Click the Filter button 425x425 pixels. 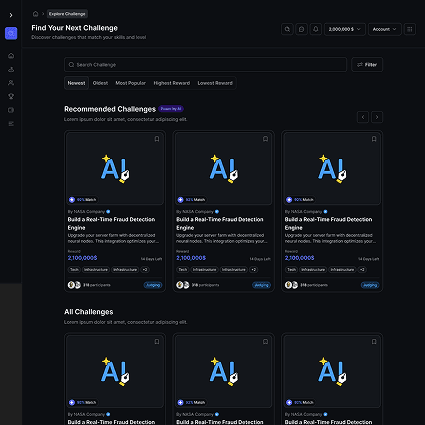point(367,65)
